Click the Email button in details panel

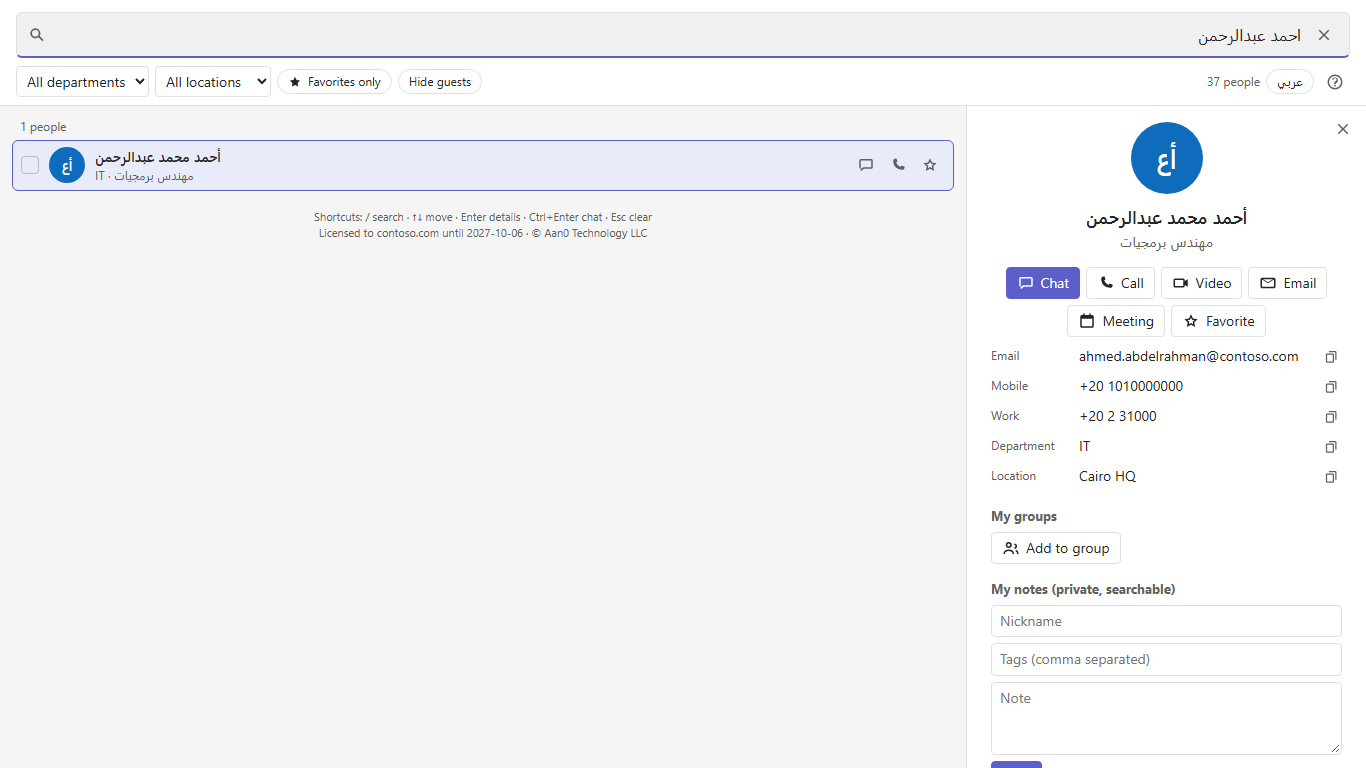1288,283
